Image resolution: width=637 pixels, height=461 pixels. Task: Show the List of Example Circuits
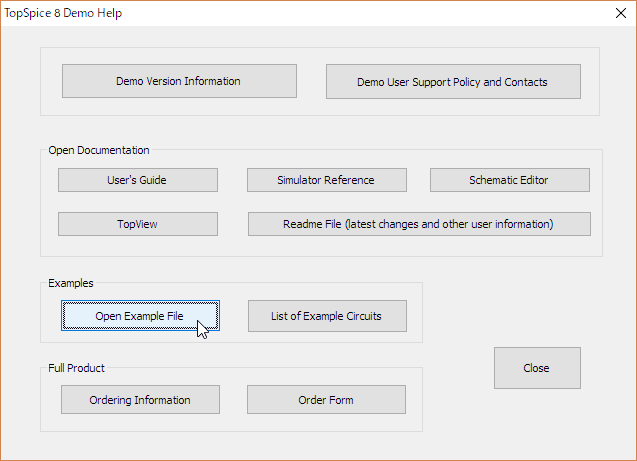[327, 316]
